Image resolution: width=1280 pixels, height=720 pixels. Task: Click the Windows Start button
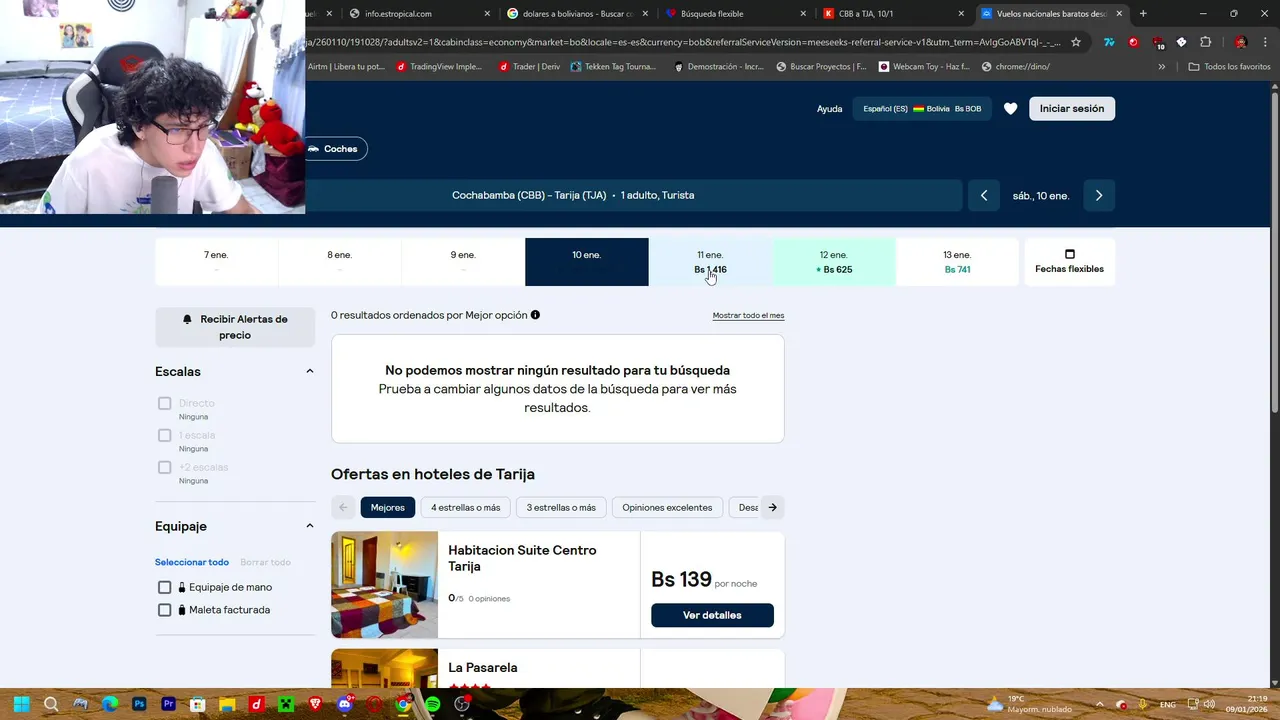click(21, 704)
